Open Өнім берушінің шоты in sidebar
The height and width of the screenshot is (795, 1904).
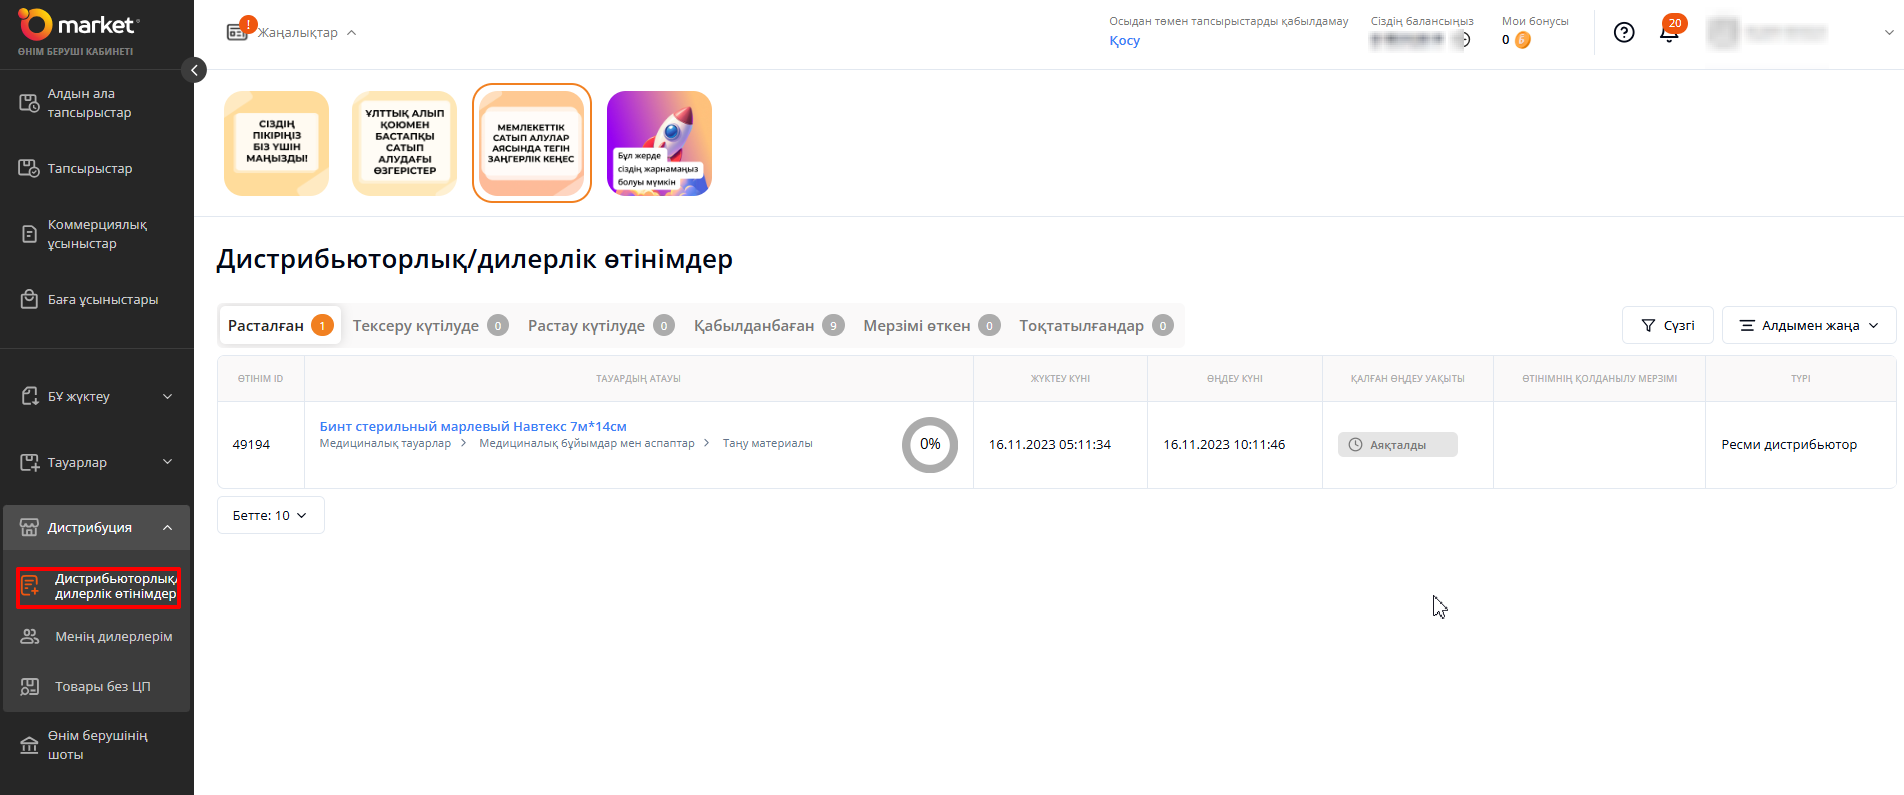click(97, 745)
